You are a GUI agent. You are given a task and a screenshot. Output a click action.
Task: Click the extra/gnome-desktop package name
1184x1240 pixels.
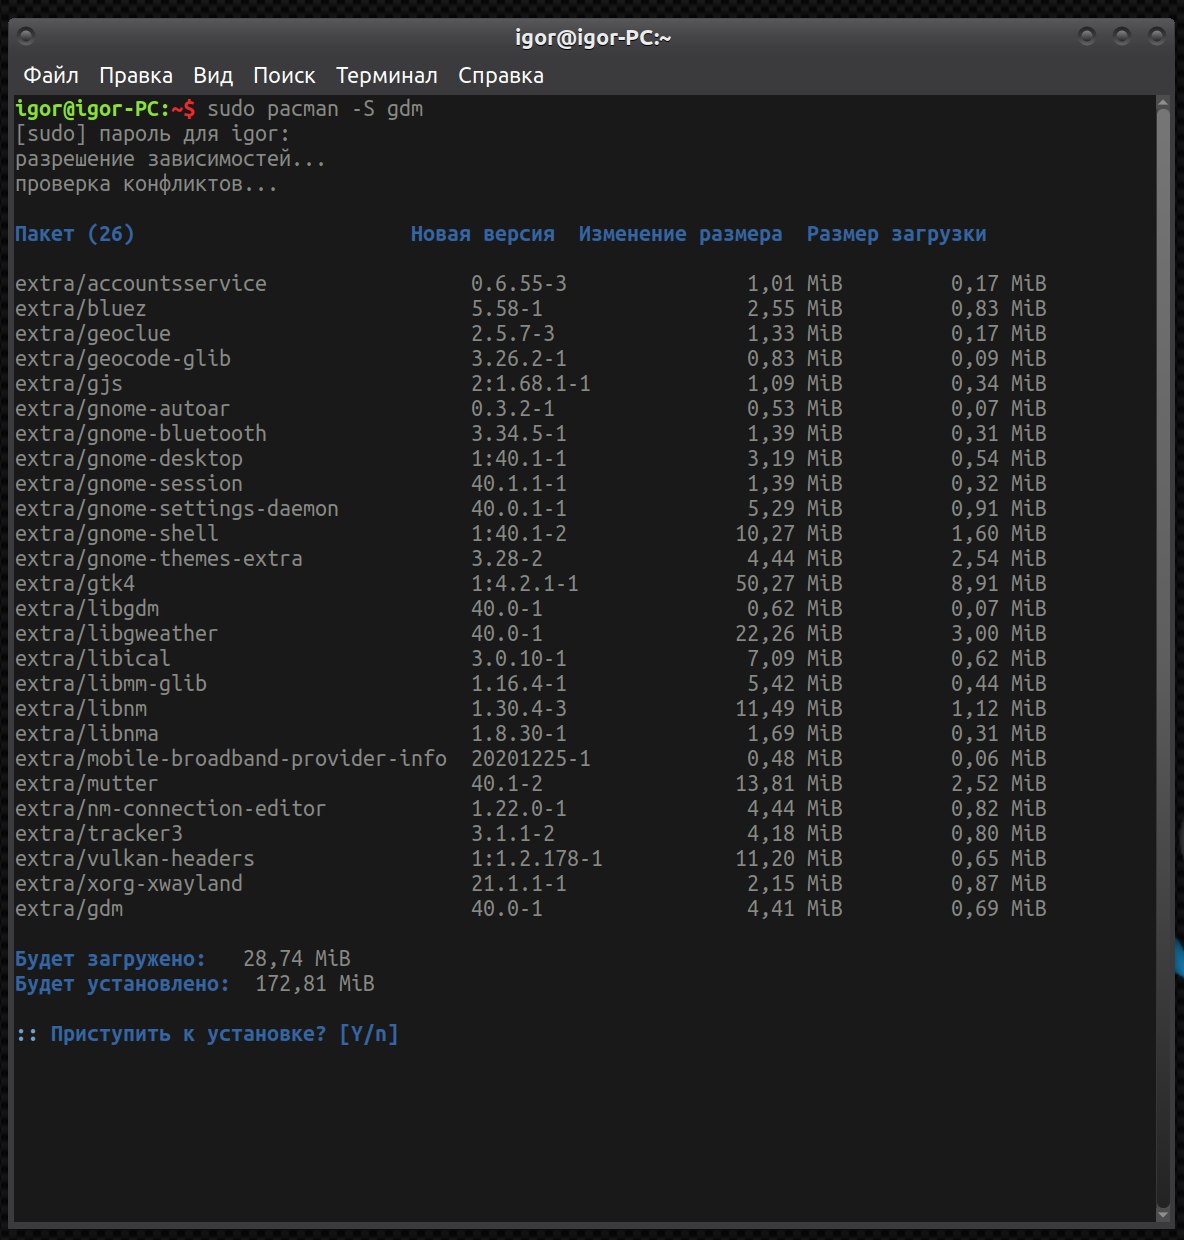pyautogui.click(x=129, y=459)
